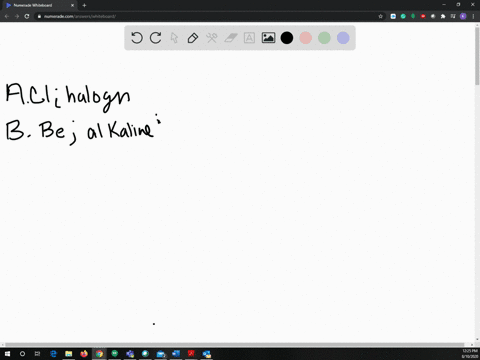Open the green circular extension icon
Viewport: 480px width, 360px height.
pyautogui.click(x=403, y=16)
